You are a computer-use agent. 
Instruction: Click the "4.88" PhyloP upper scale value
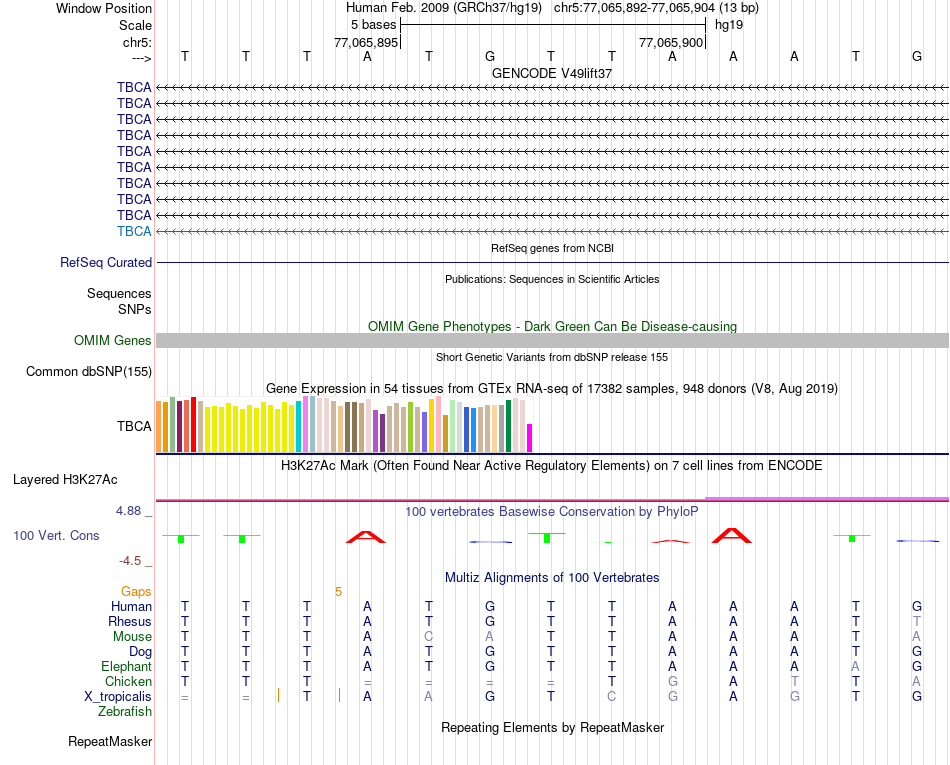coord(128,511)
